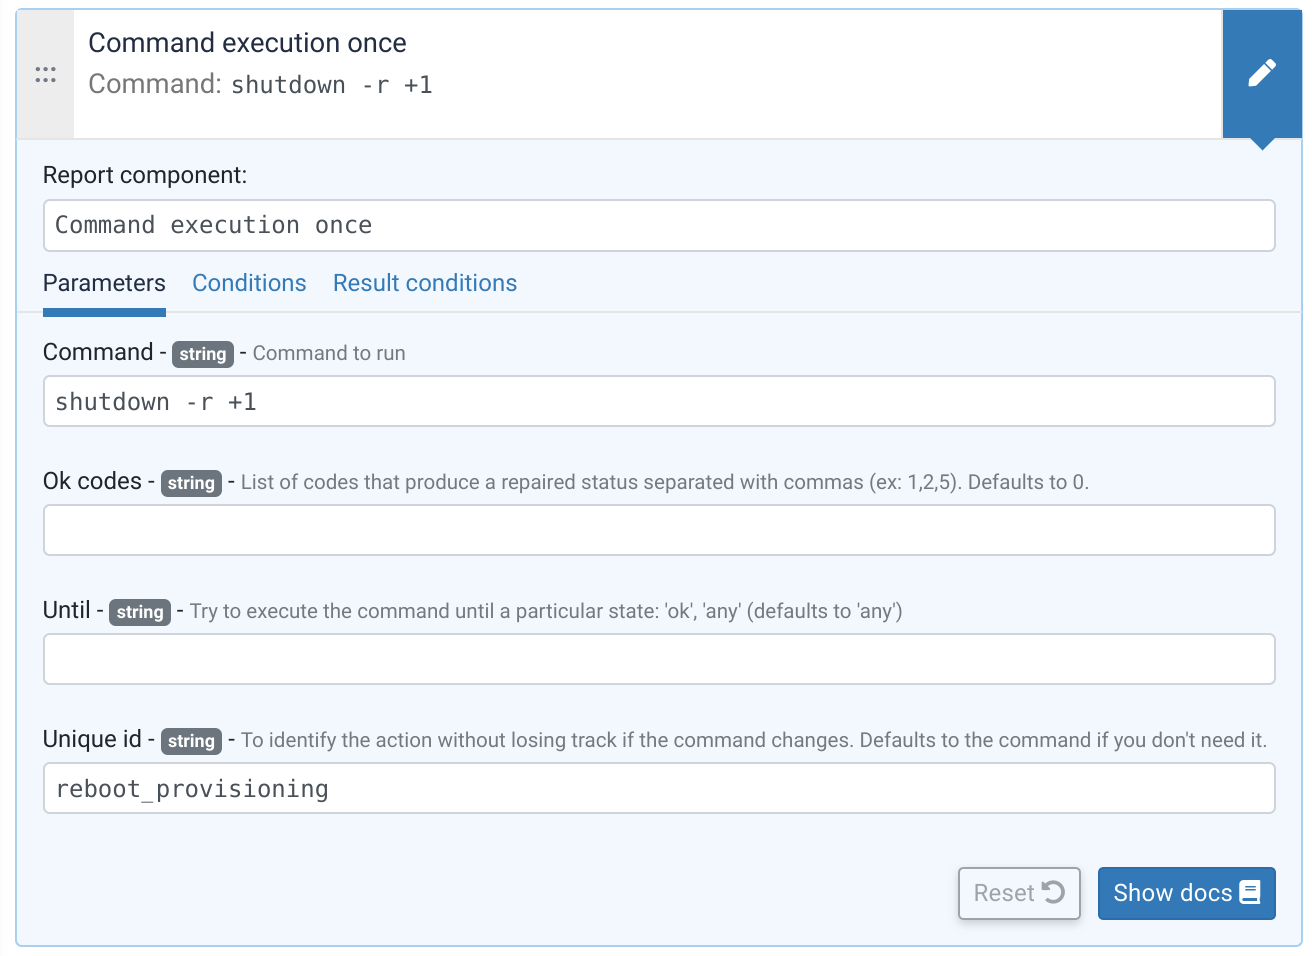
Task: Select the Parameters tab
Action: (104, 283)
